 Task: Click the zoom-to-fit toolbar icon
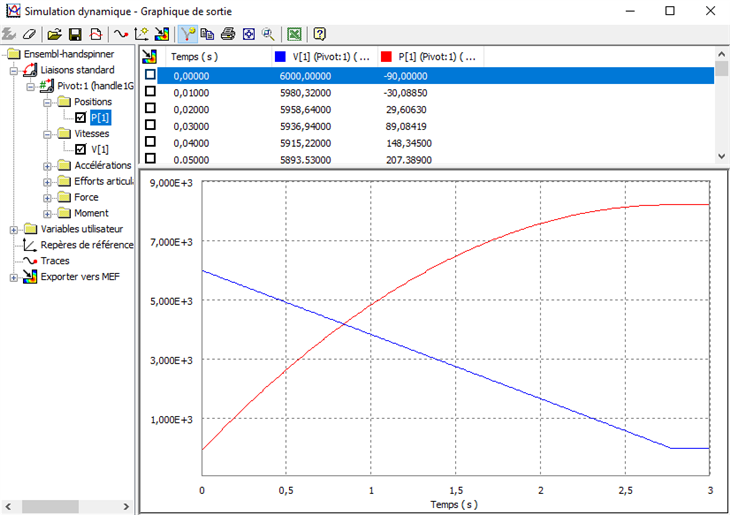point(249,34)
